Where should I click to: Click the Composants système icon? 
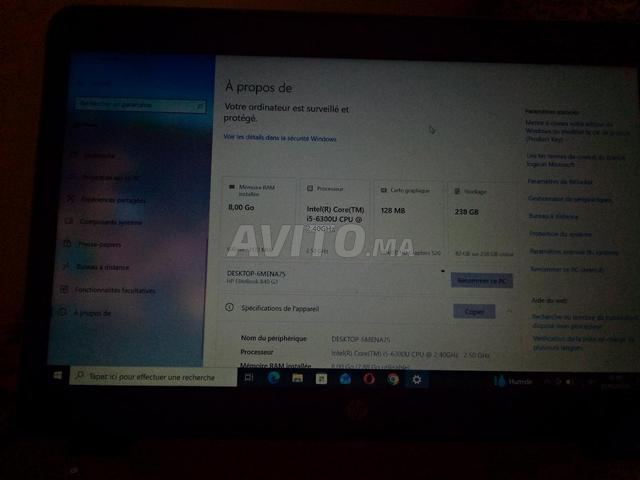[x=69, y=221]
